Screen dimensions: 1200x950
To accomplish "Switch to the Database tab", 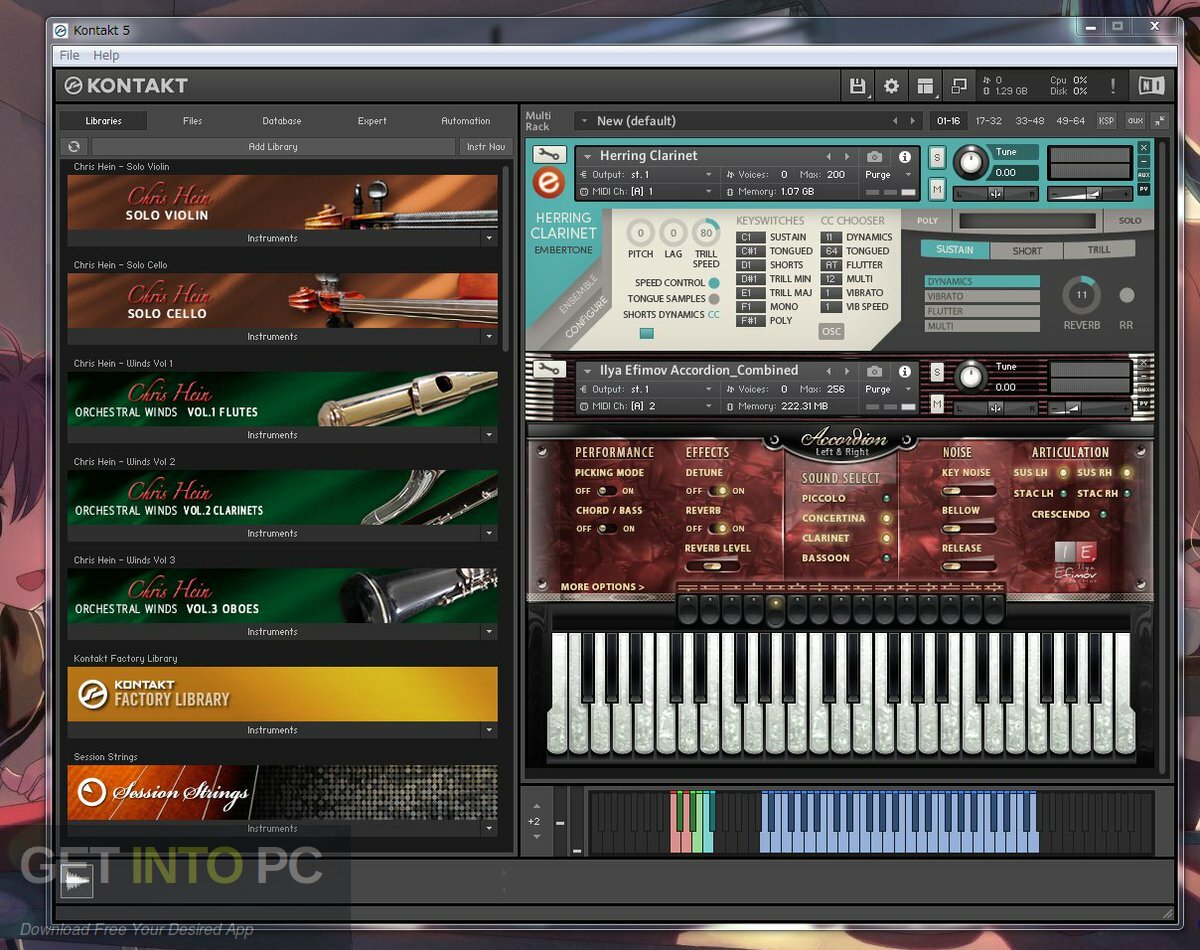I will (282, 121).
